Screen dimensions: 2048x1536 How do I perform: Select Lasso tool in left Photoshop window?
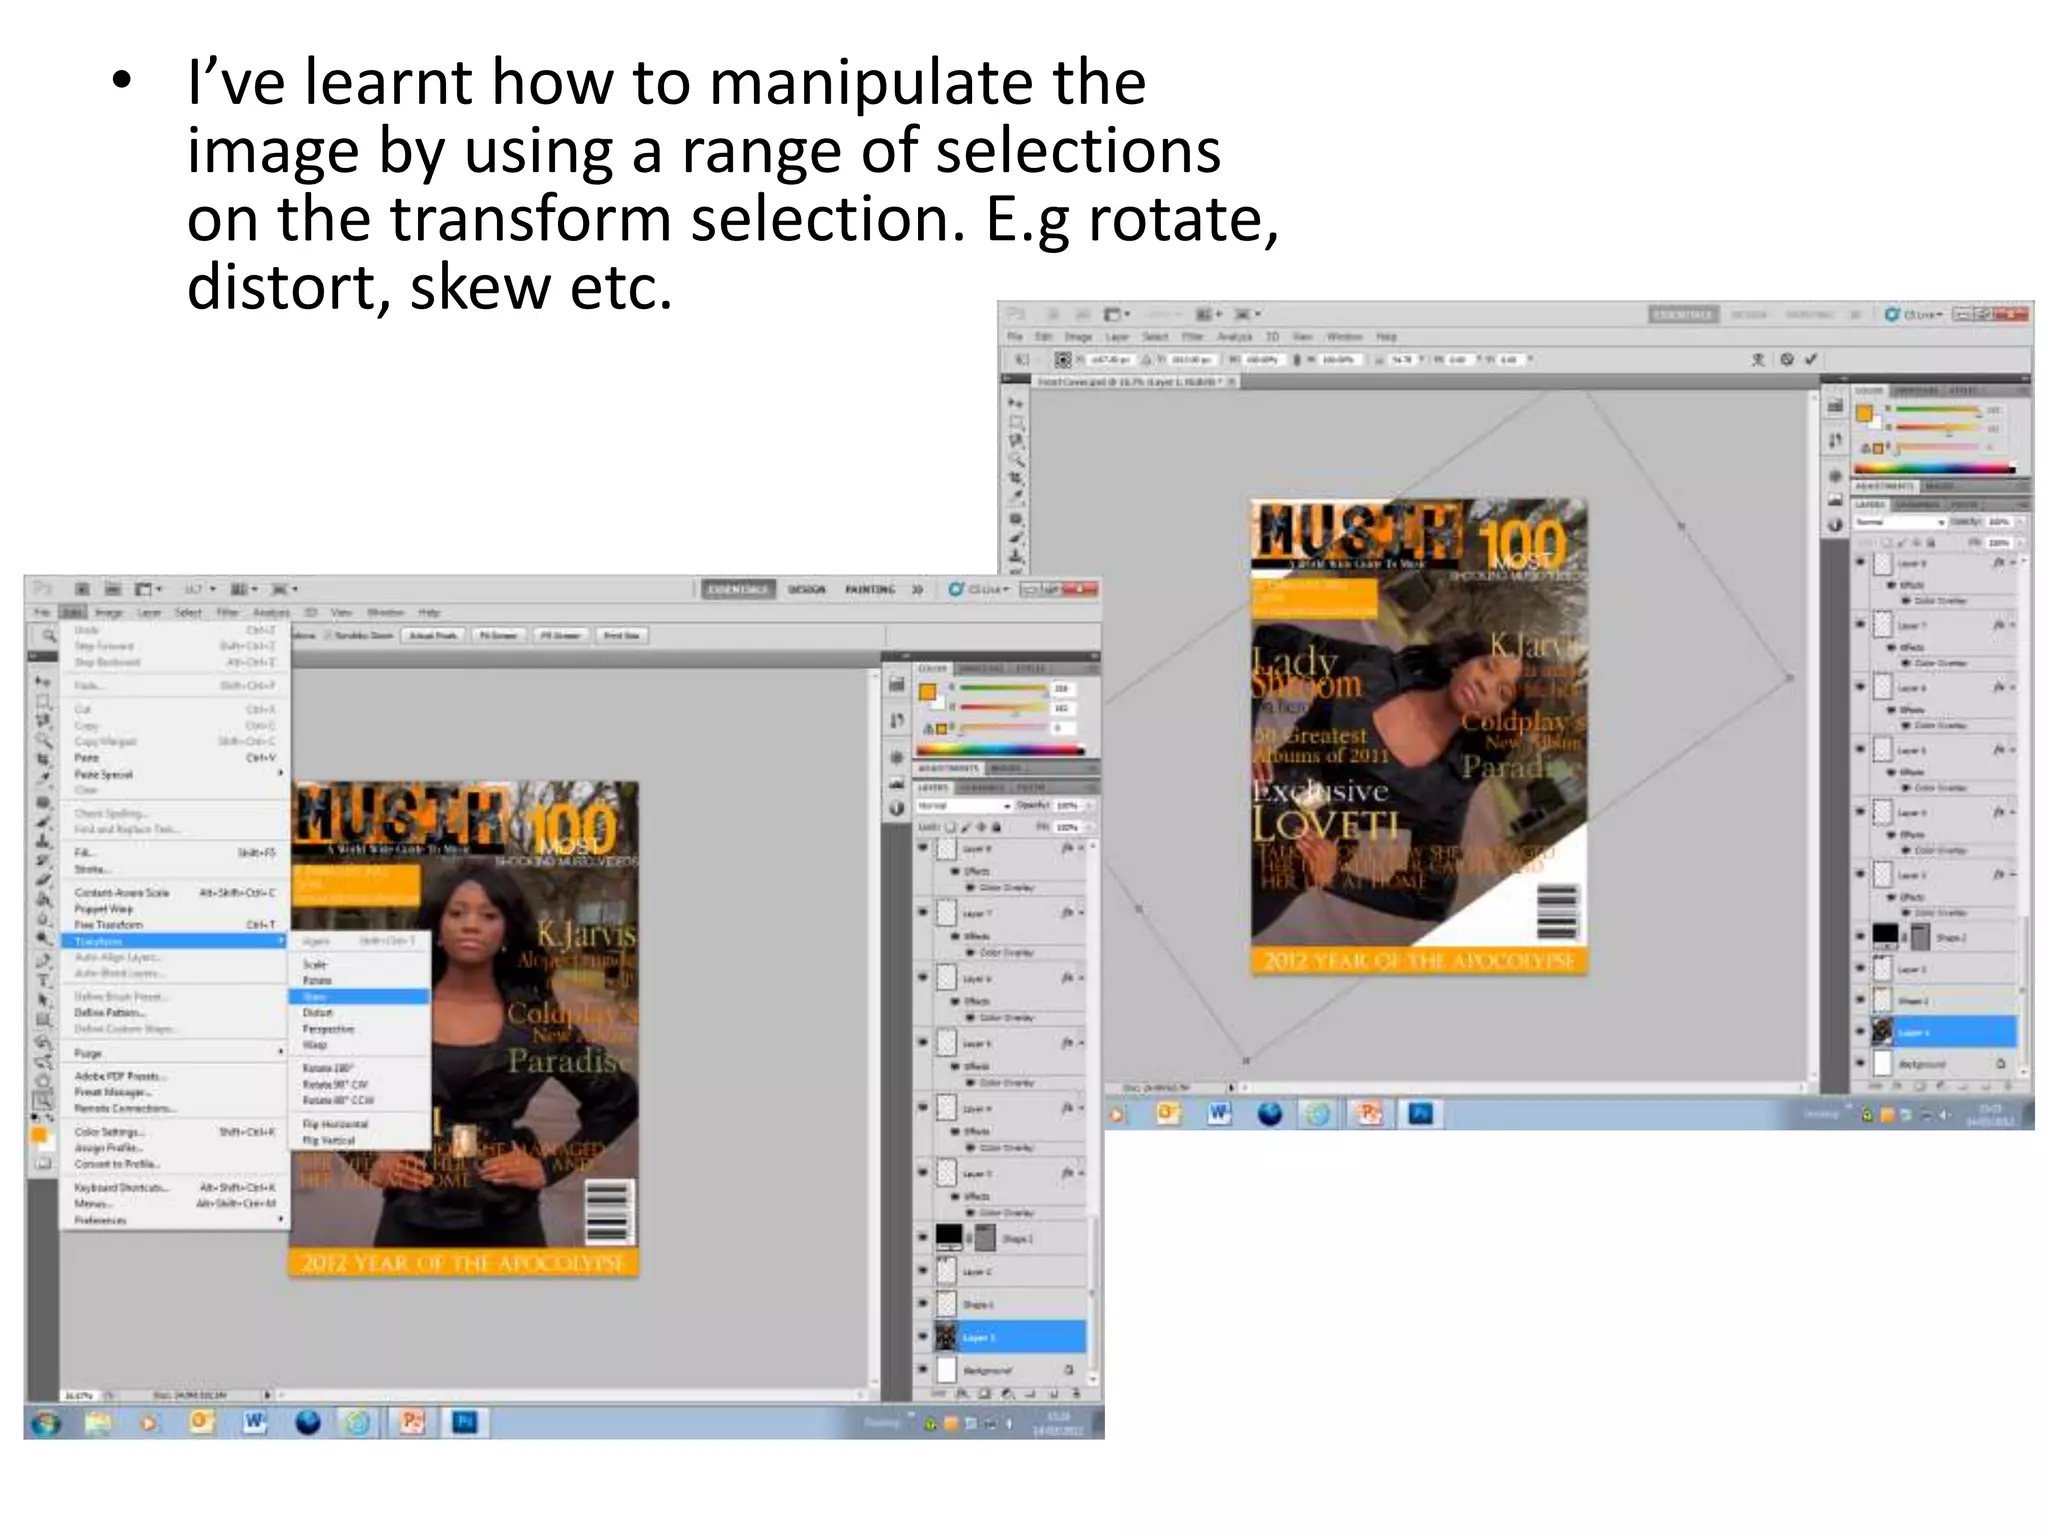tap(42, 720)
